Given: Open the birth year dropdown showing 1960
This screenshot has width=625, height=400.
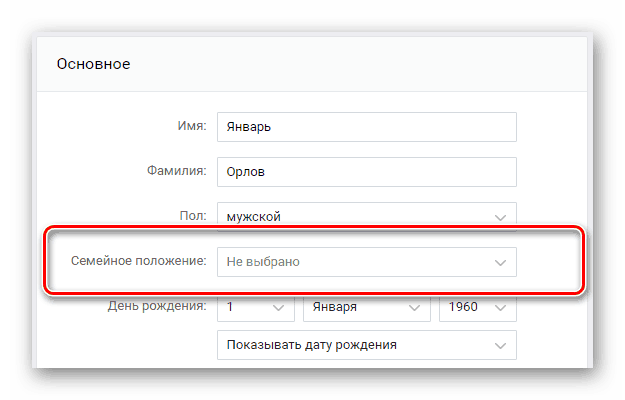Looking at the screenshot, I should [x=477, y=309].
